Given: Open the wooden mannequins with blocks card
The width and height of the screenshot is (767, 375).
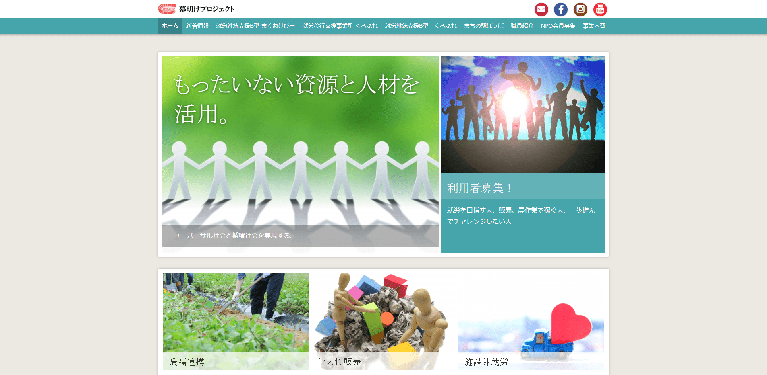Looking at the screenshot, I should (383, 321).
